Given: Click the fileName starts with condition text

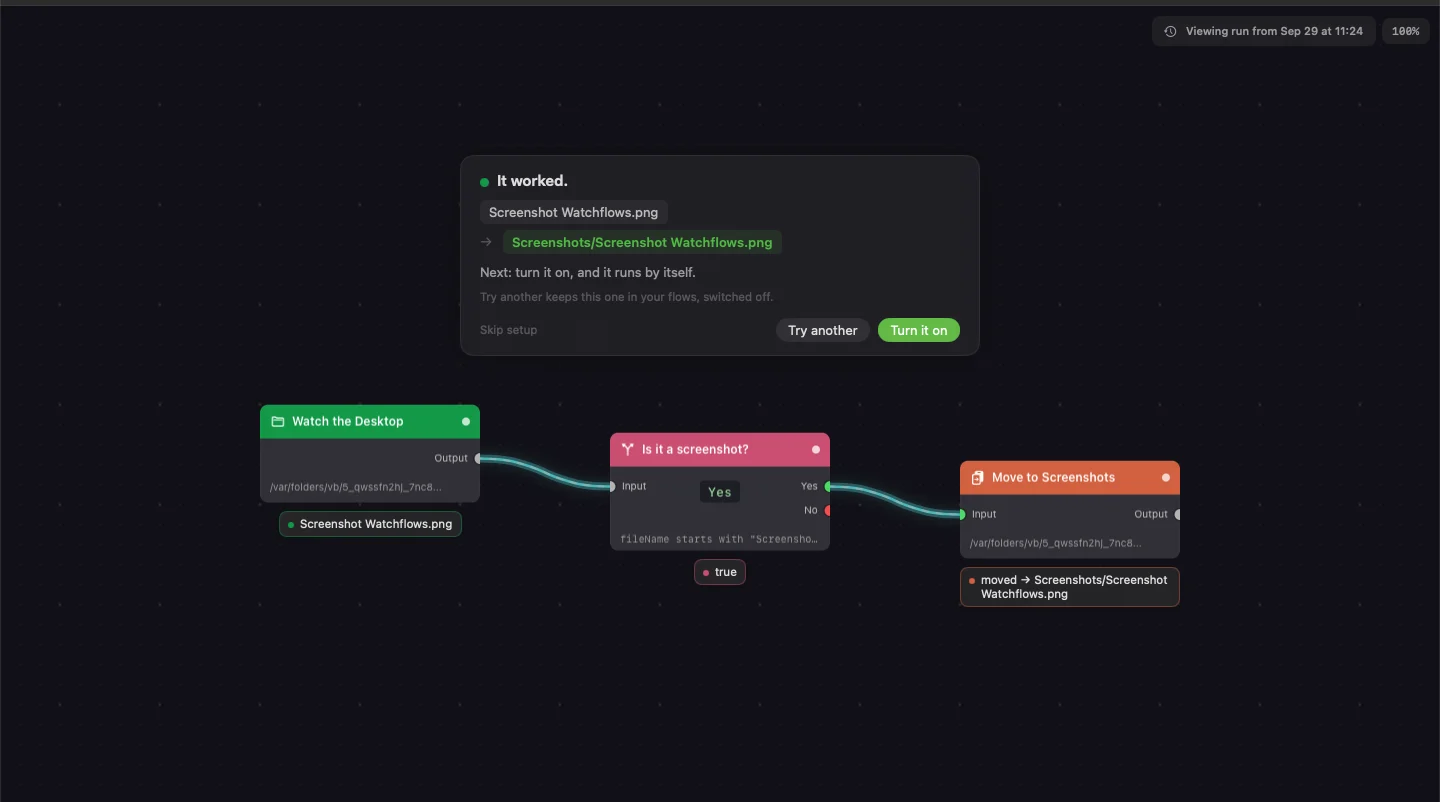Looking at the screenshot, I should coord(719,539).
